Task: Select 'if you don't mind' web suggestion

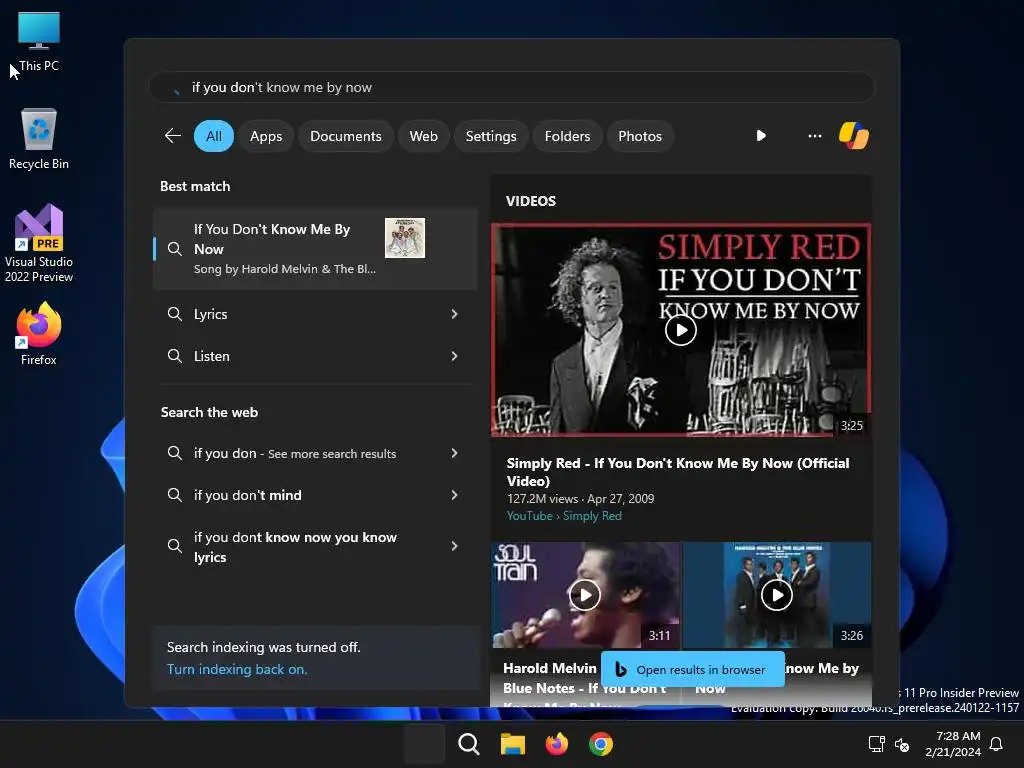Action: tap(315, 495)
